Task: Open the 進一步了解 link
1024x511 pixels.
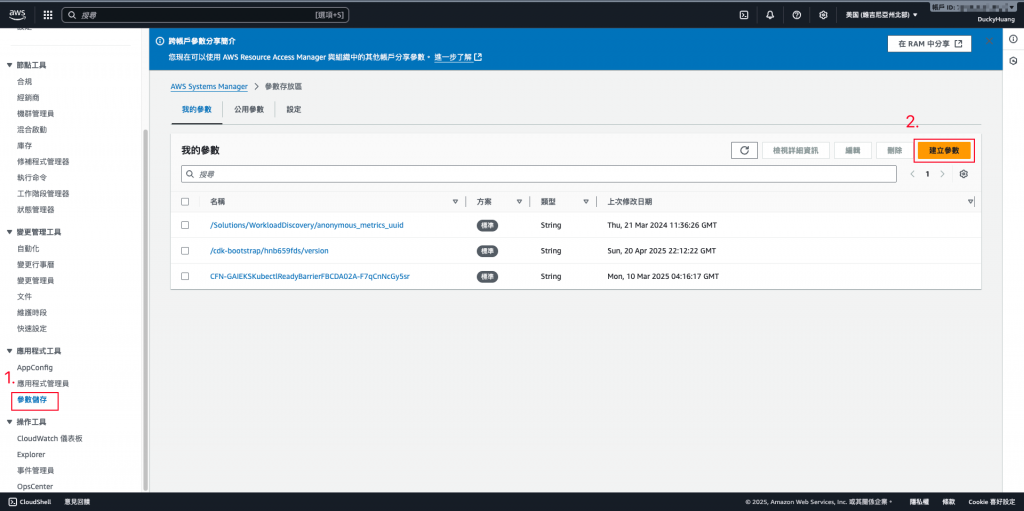Action: [x=458, y=57]
